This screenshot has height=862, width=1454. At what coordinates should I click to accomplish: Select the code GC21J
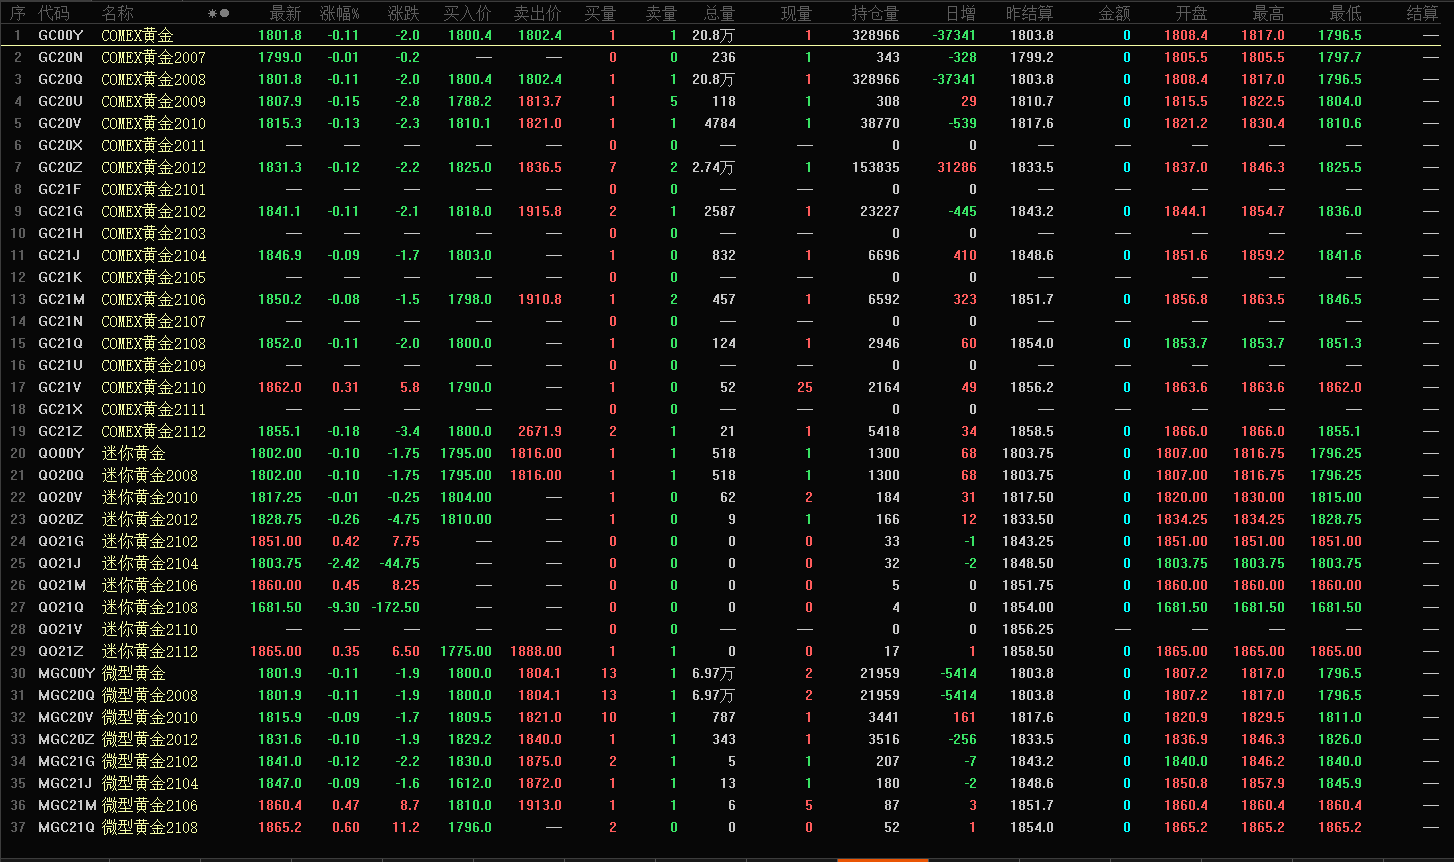click(60, 255)
